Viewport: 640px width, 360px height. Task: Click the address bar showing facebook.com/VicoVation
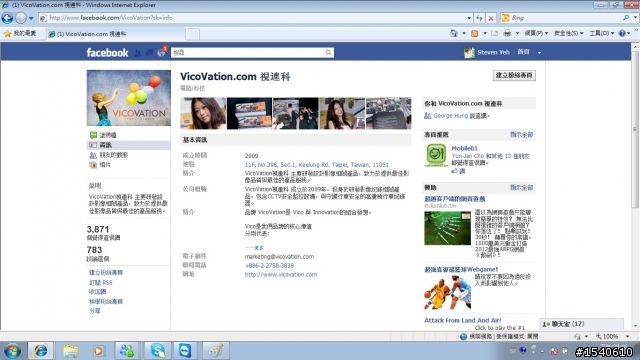253,18
